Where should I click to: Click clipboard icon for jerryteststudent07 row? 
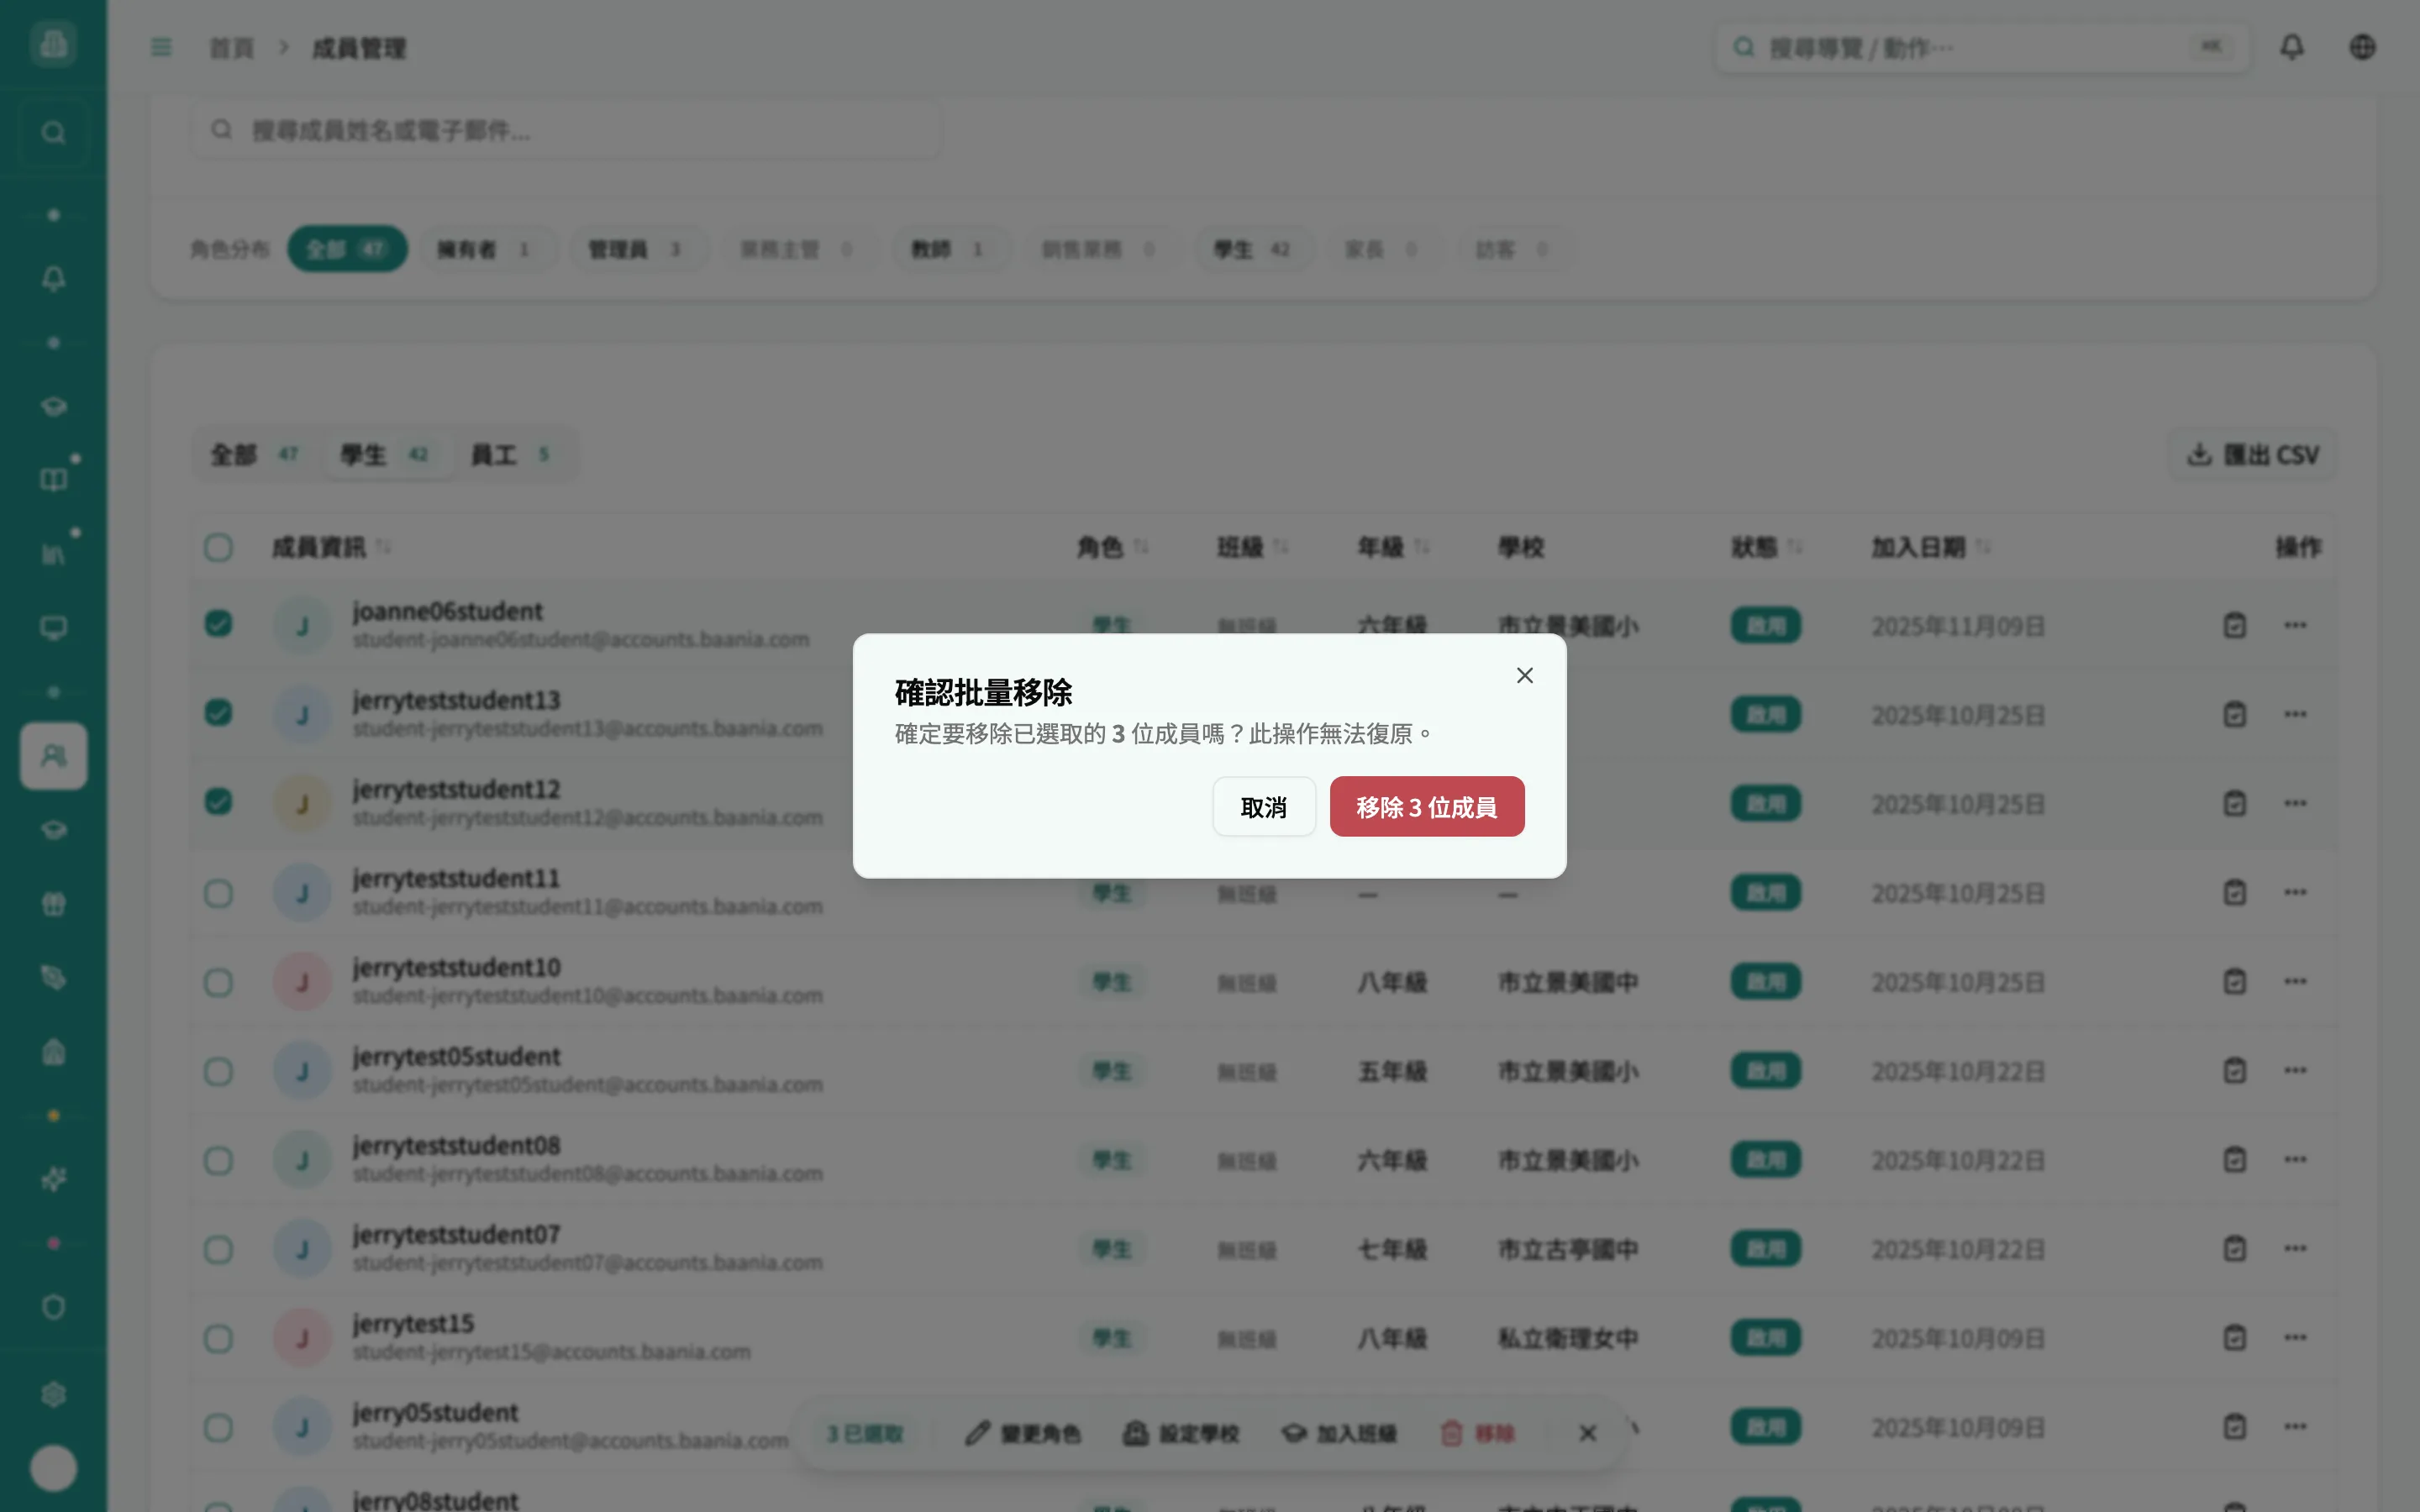click(x=2234, y=1249)
